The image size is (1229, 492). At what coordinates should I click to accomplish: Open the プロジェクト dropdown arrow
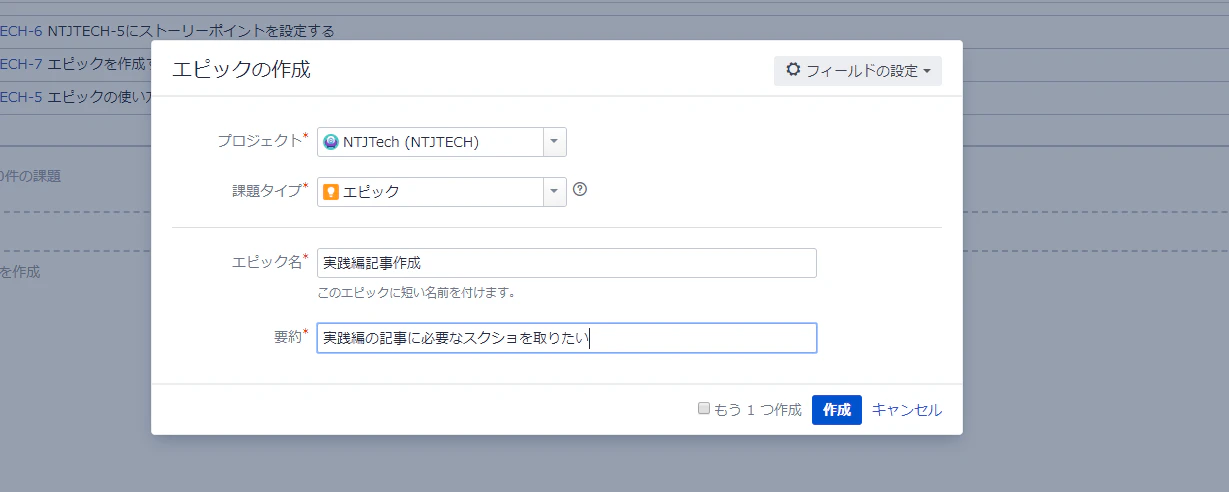coord(555,142)
